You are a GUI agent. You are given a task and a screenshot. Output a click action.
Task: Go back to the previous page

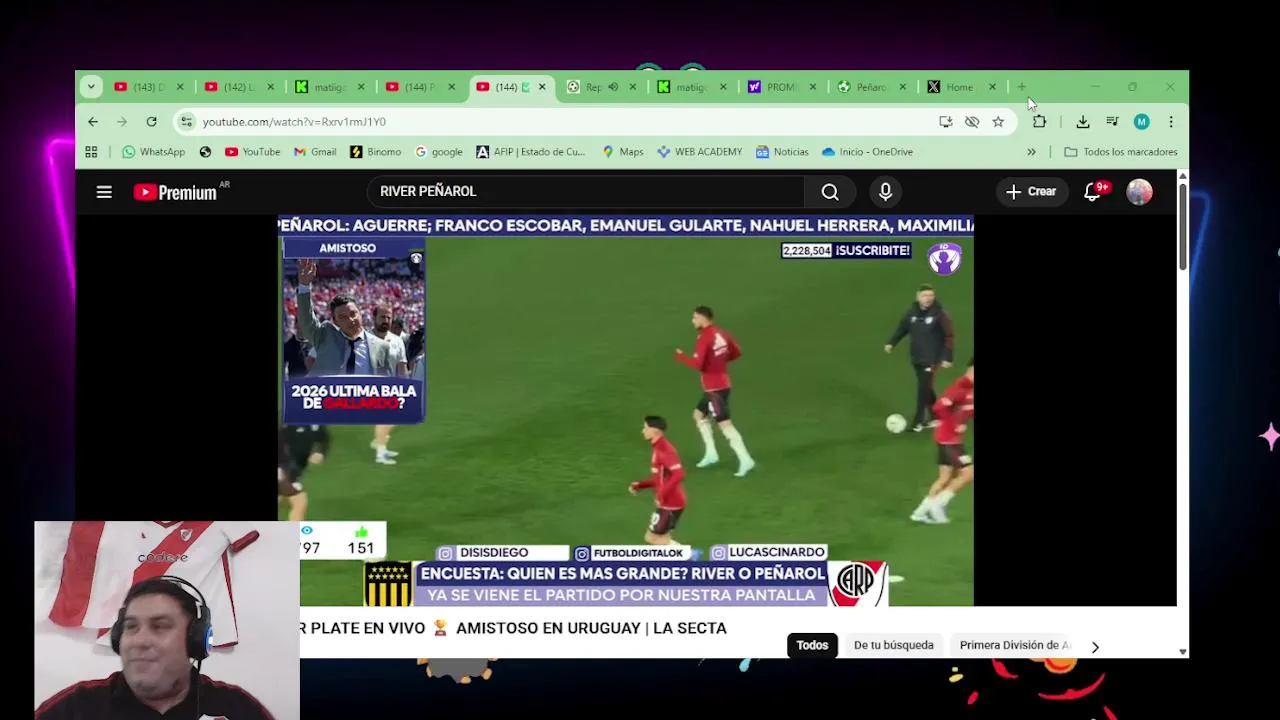click(93, 122)
